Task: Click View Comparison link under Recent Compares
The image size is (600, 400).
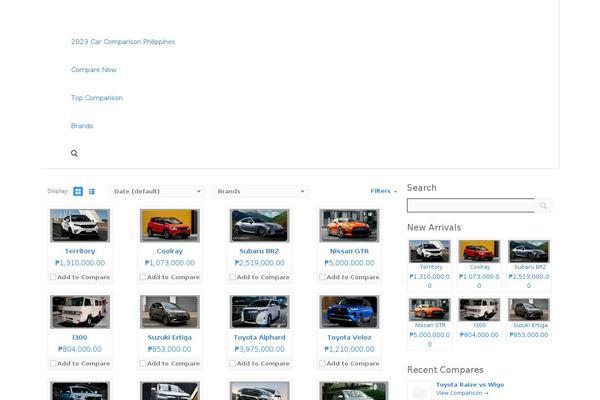Action: point(462,393)
